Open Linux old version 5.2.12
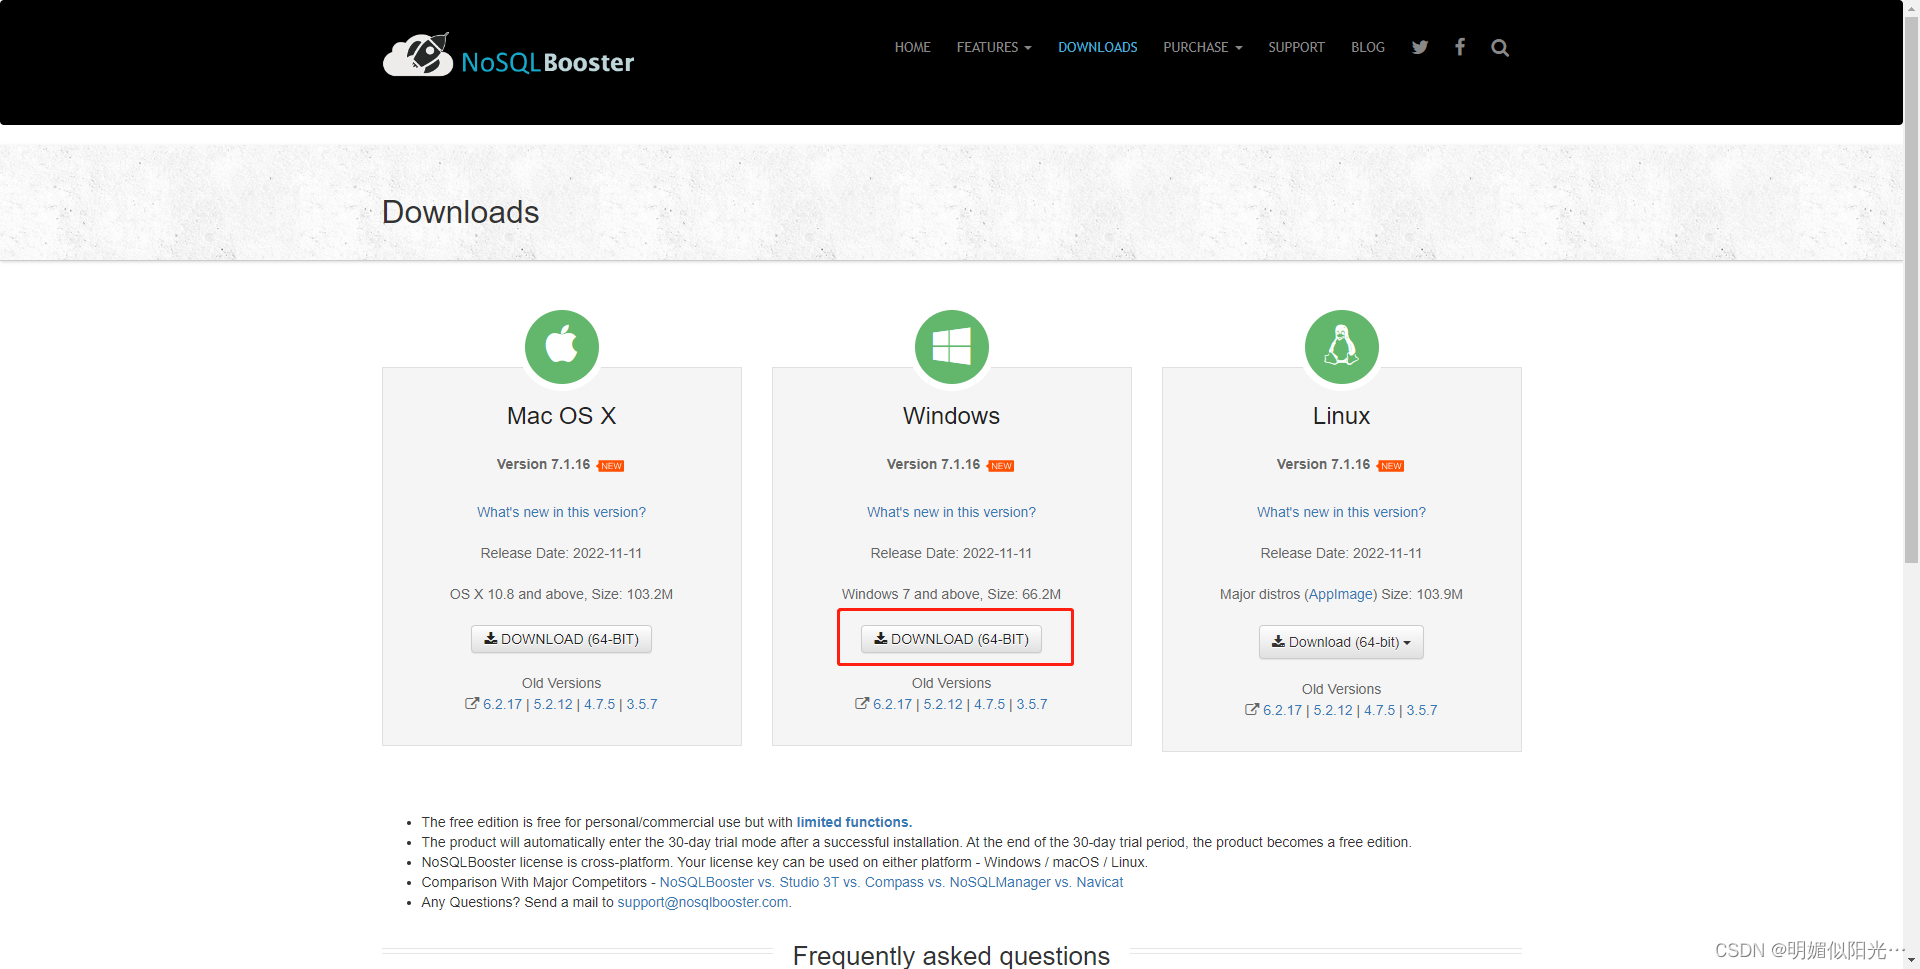The image size is (1920, 969). click(x=1333, y=710)
